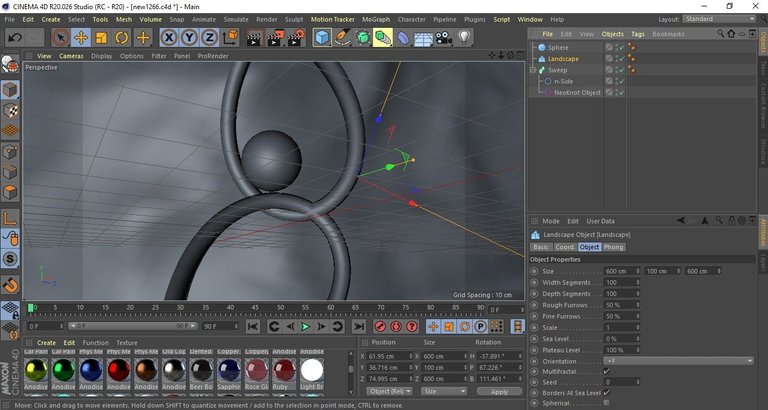This screenshot has width=768, height=410.
Task: Switch to the Phong tab
Action: coord(613,247)
